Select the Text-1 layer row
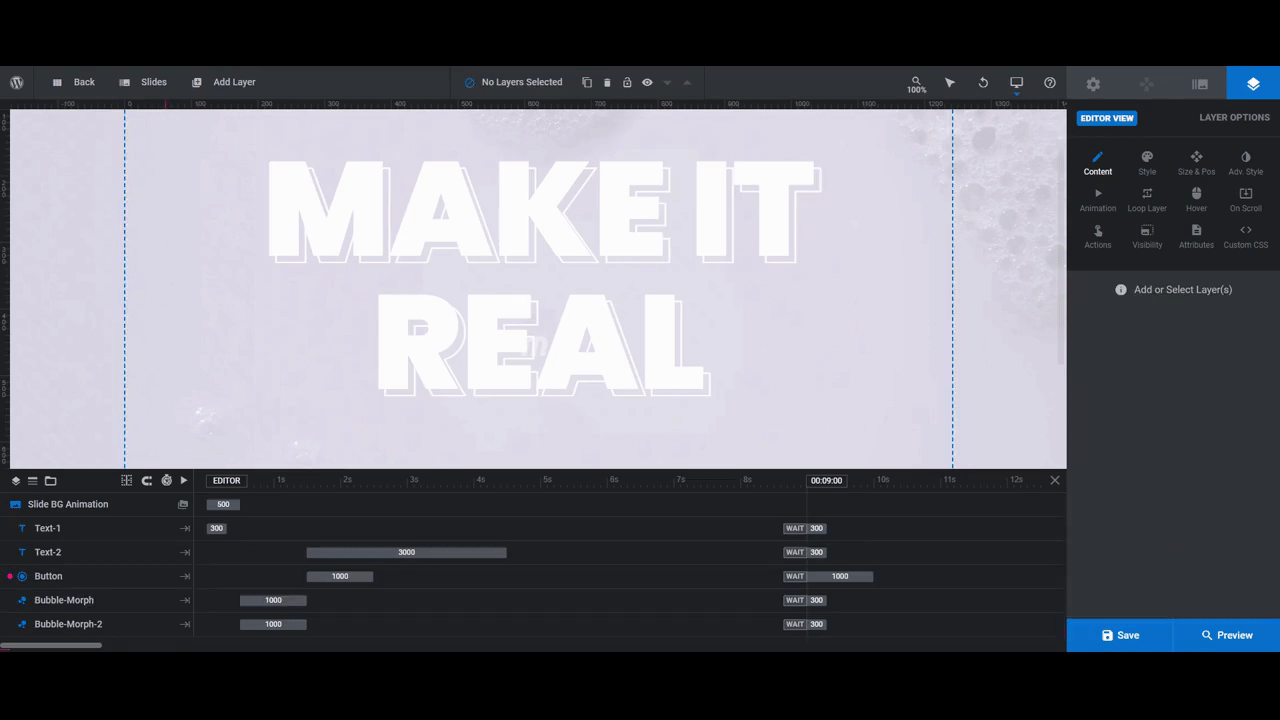The width and height of the screenshot is (1280, 720). coord(97,528)
